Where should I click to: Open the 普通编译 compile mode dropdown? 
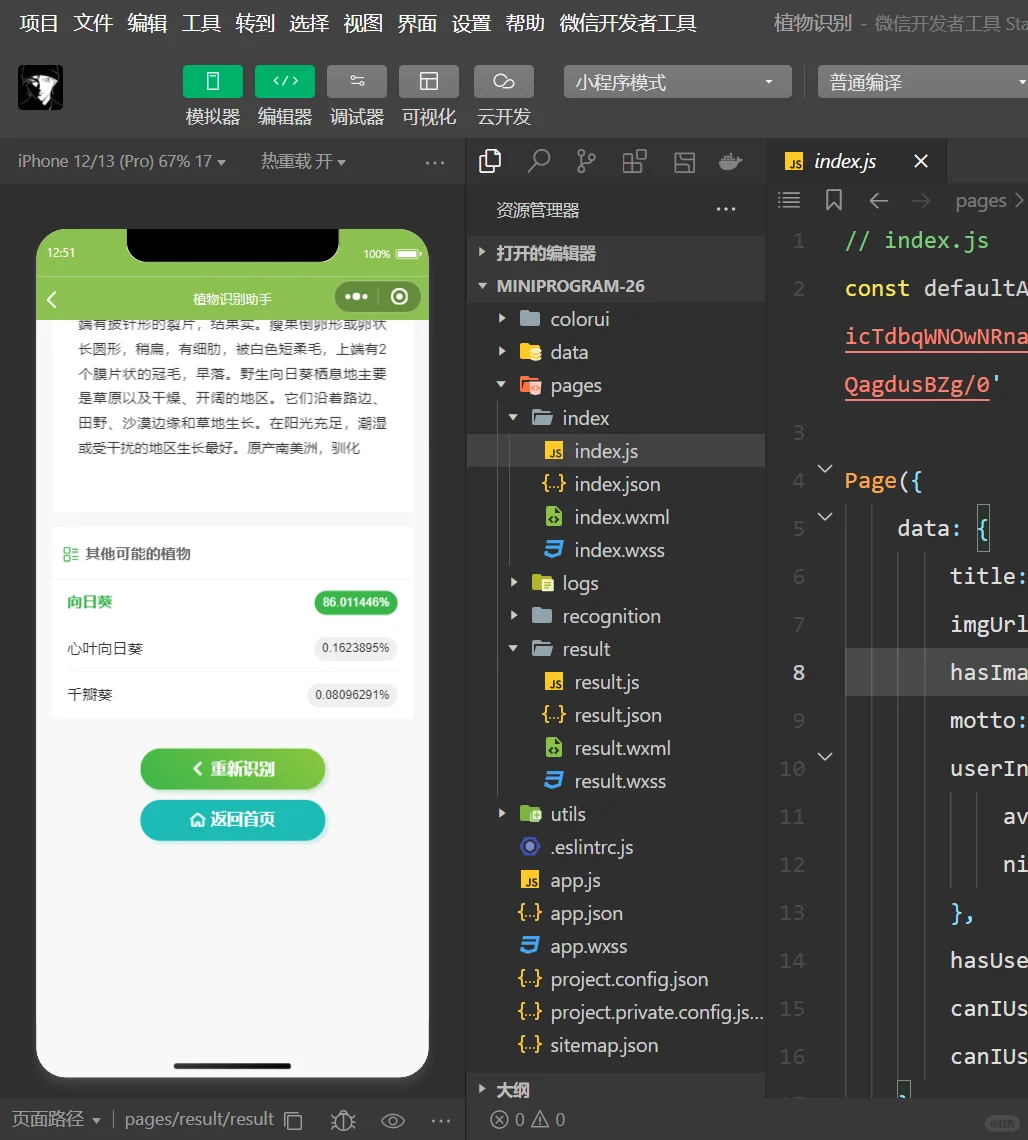[x=923, y=81]
